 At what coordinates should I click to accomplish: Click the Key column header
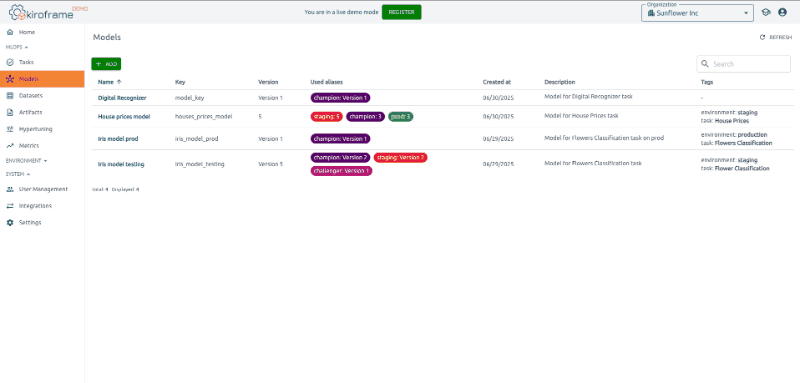(180, 82)
